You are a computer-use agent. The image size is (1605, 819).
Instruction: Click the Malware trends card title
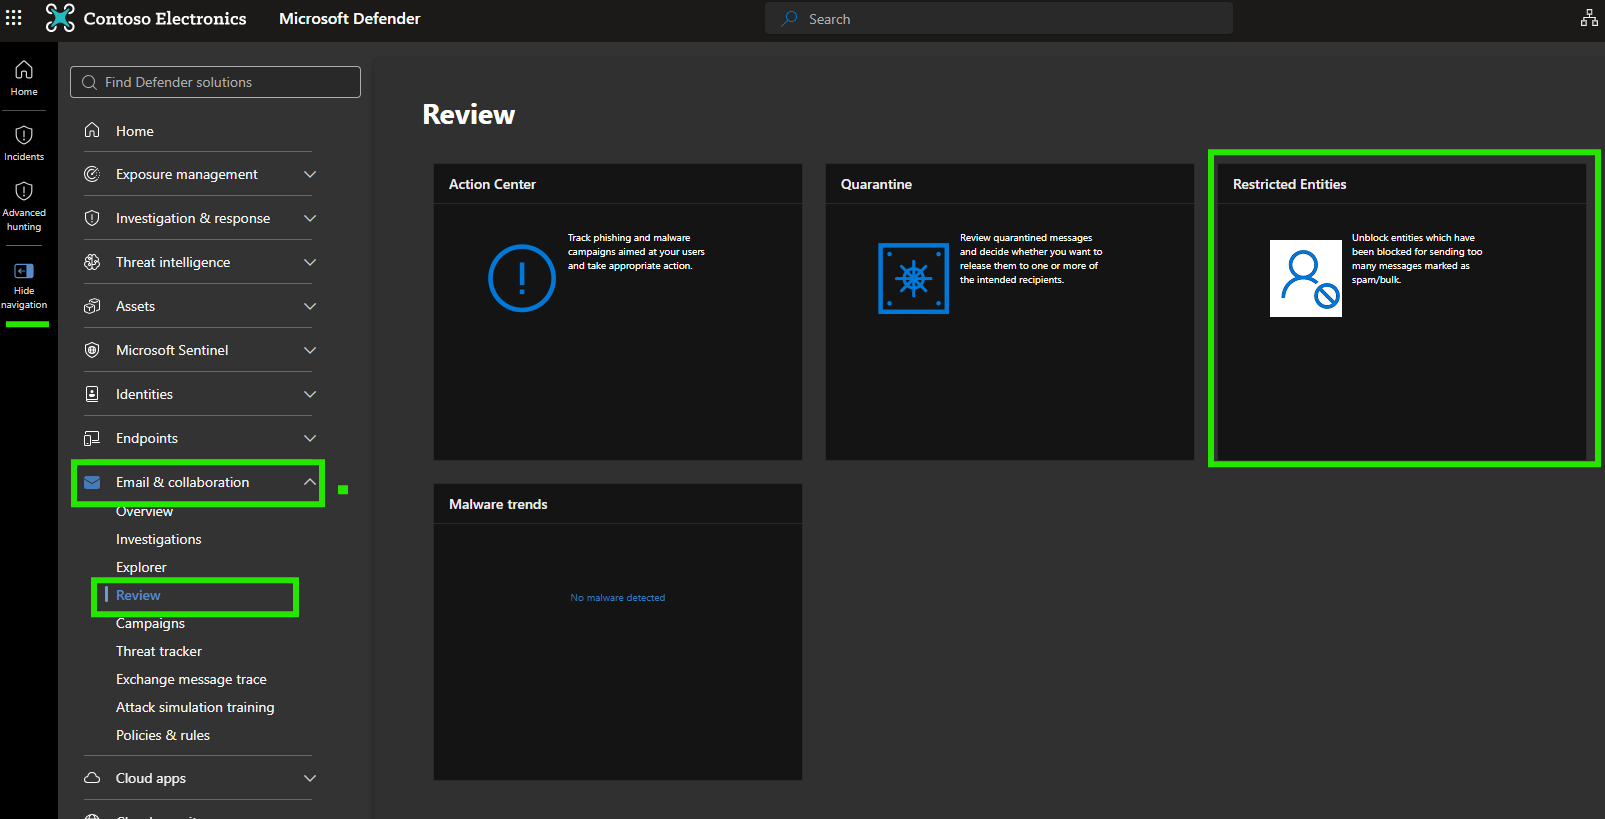coord(498,504)
